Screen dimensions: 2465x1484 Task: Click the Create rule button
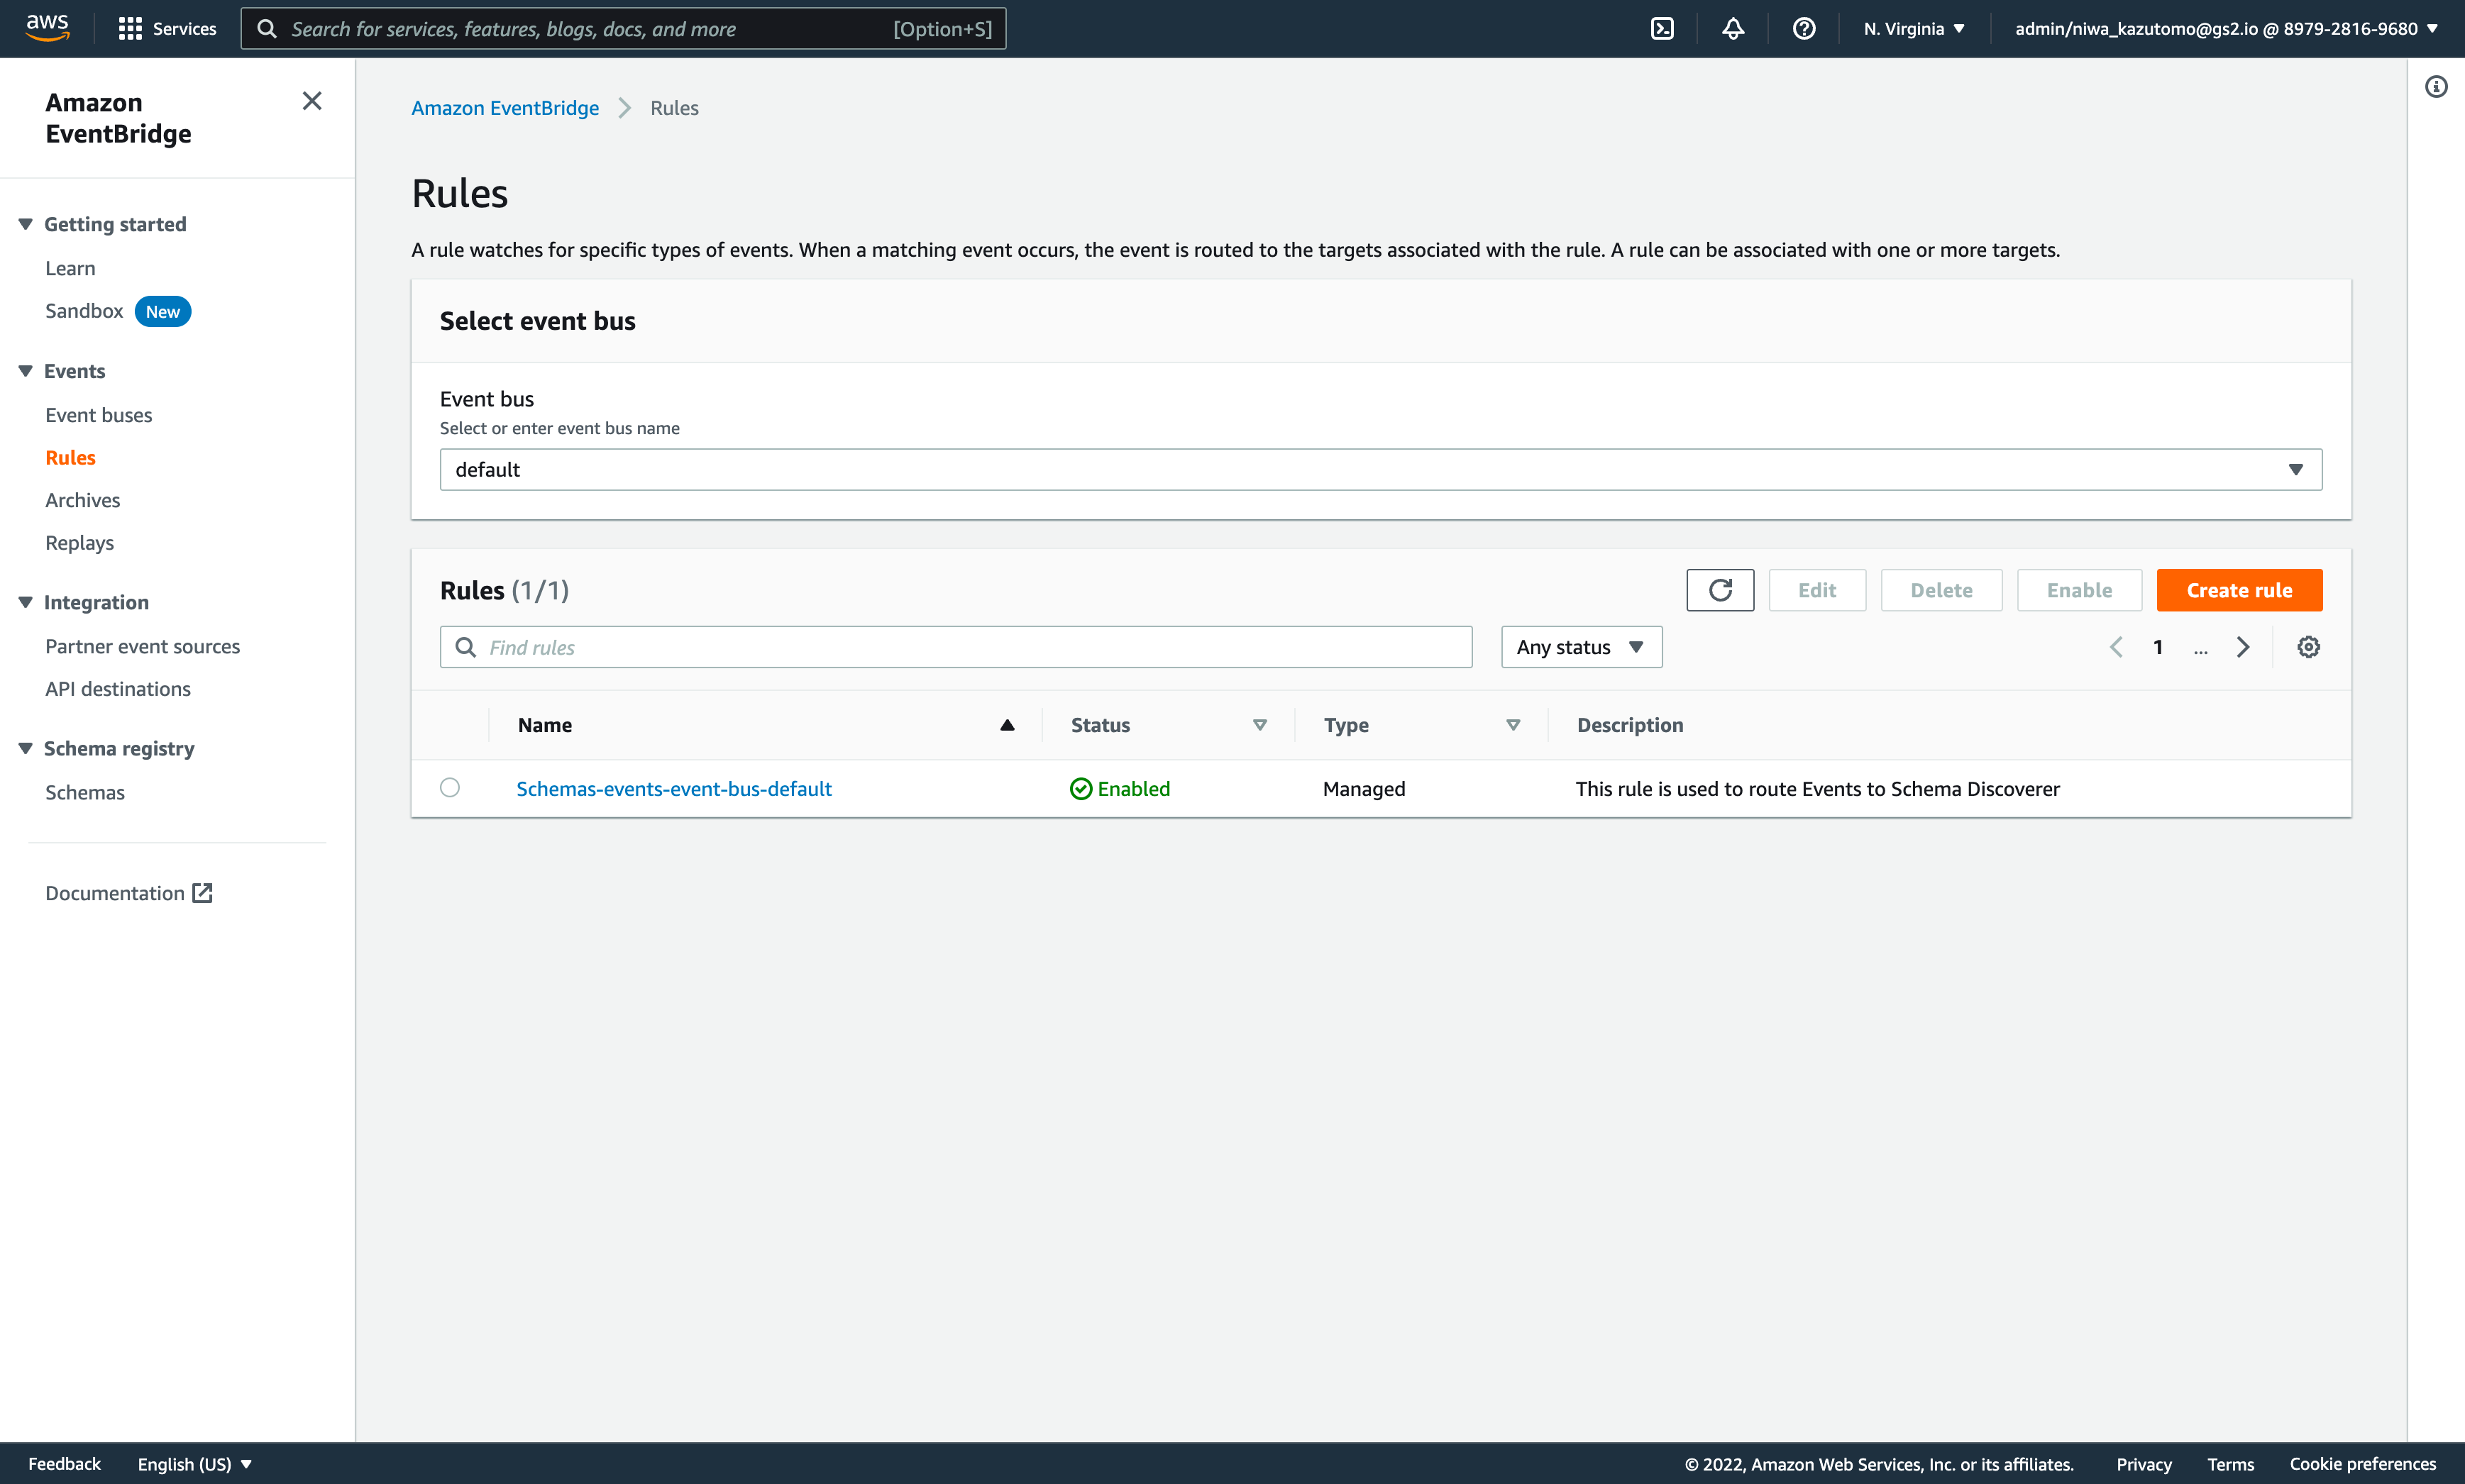coord(2239,590)
